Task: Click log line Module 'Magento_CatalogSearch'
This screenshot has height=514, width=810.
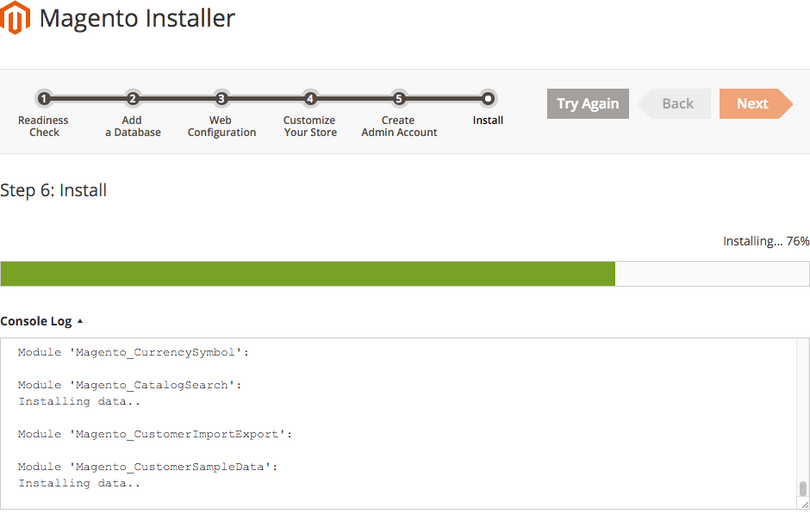Action: pos(130,385)
